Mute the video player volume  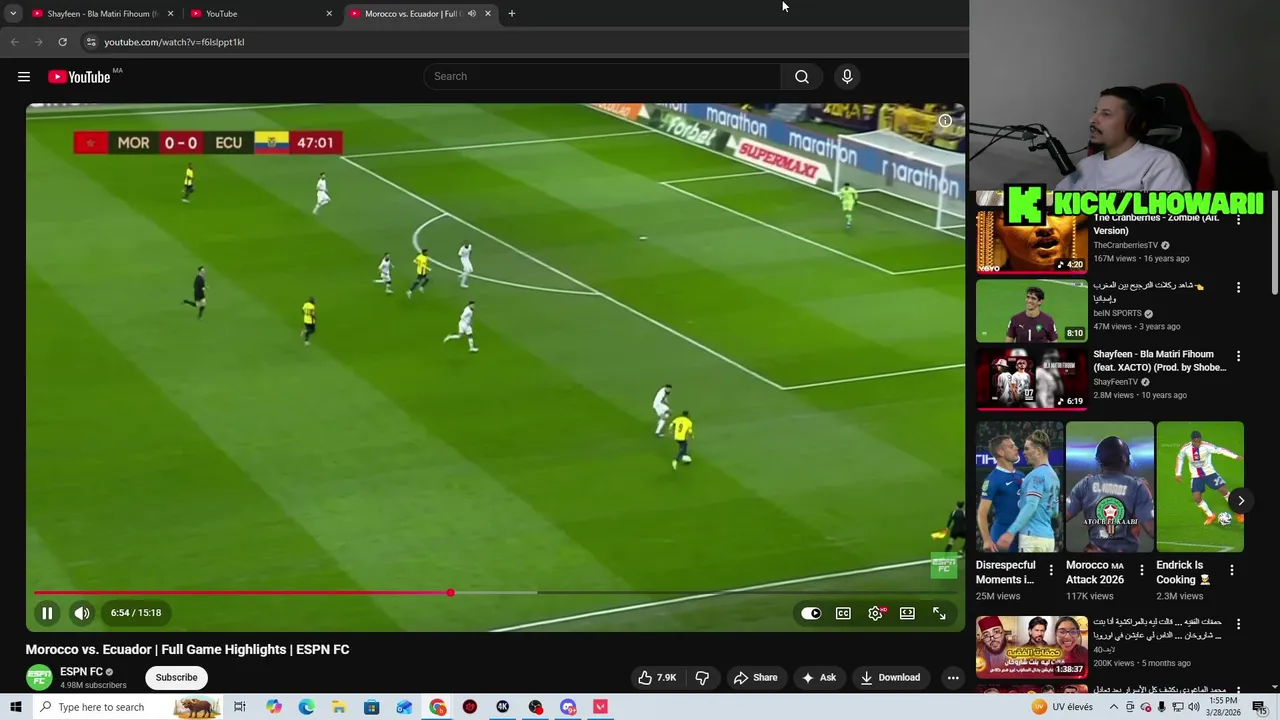(82, 613)
